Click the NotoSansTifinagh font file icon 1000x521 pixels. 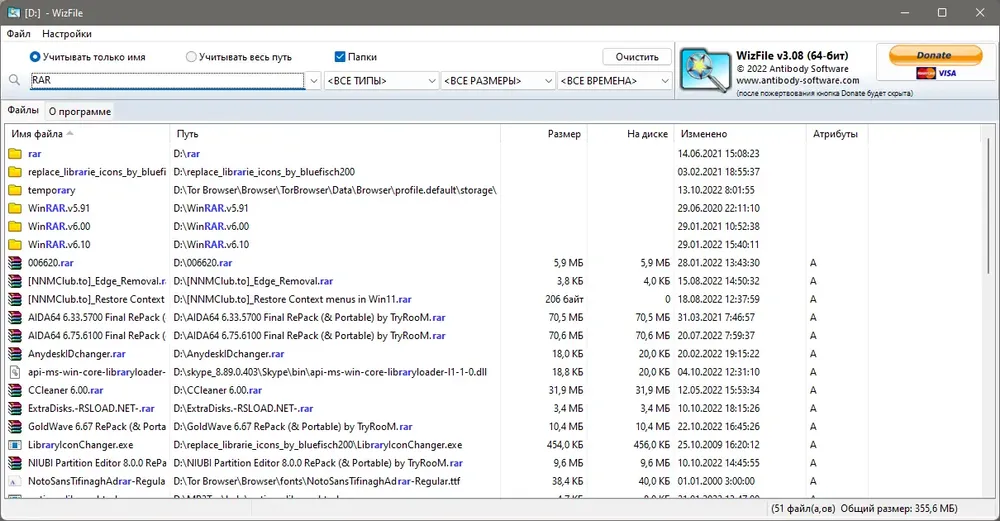15,481
